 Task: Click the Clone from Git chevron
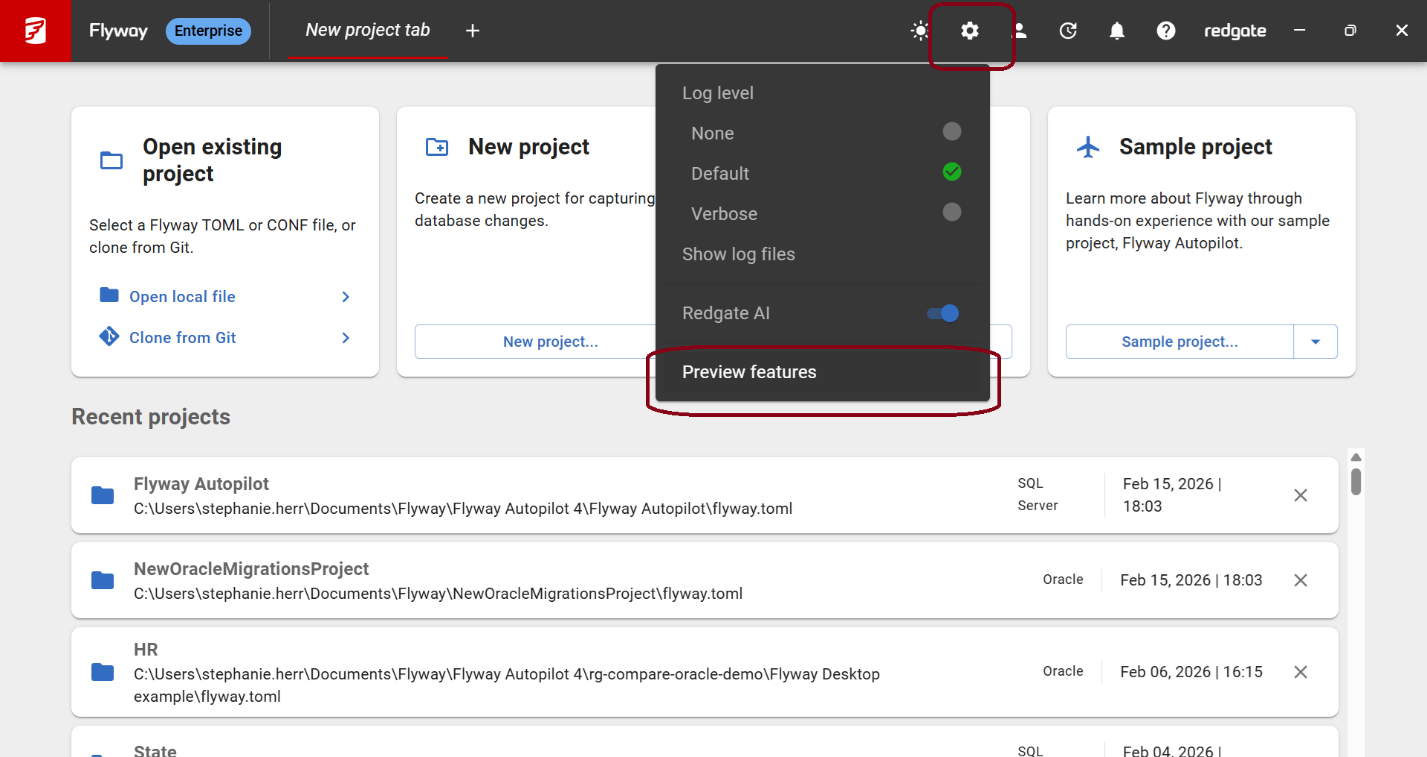click(x=346, y=338)
